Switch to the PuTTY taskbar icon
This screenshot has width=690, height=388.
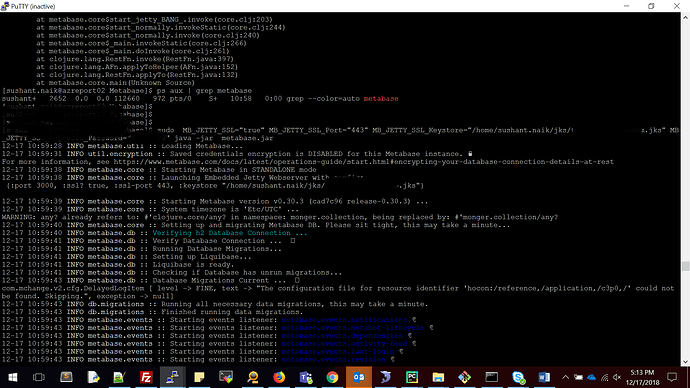(172, 377)
